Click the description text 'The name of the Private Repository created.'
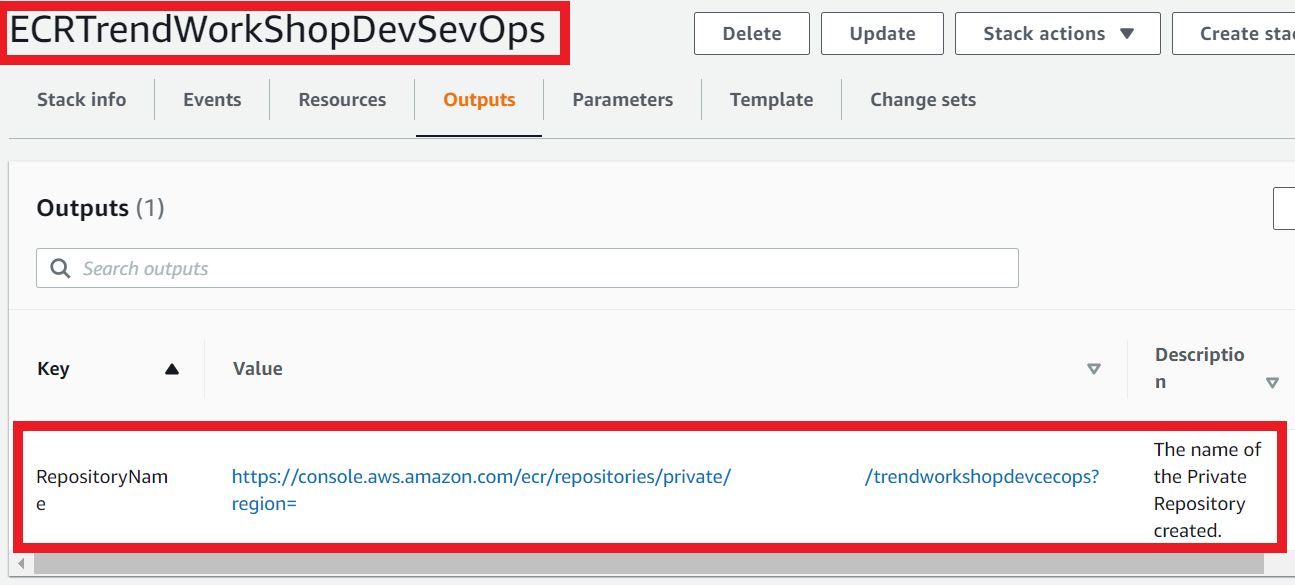 (1208, 490)
